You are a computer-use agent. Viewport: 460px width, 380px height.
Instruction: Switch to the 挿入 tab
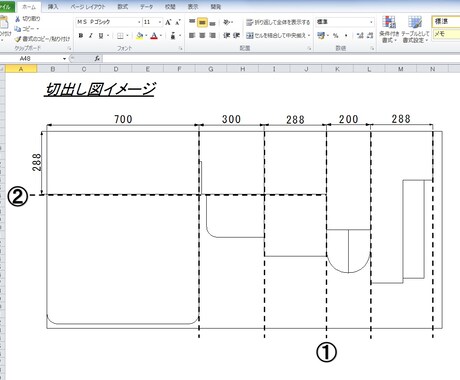[x=53, y=7]
